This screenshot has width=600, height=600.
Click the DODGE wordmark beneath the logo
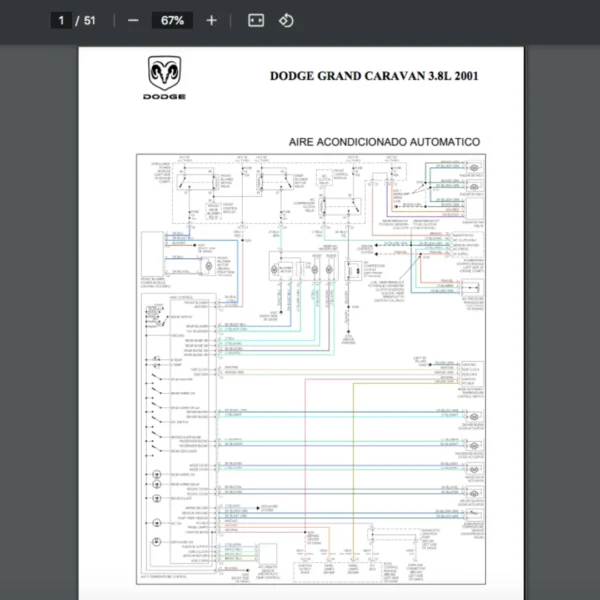click(x=164, y=97)
